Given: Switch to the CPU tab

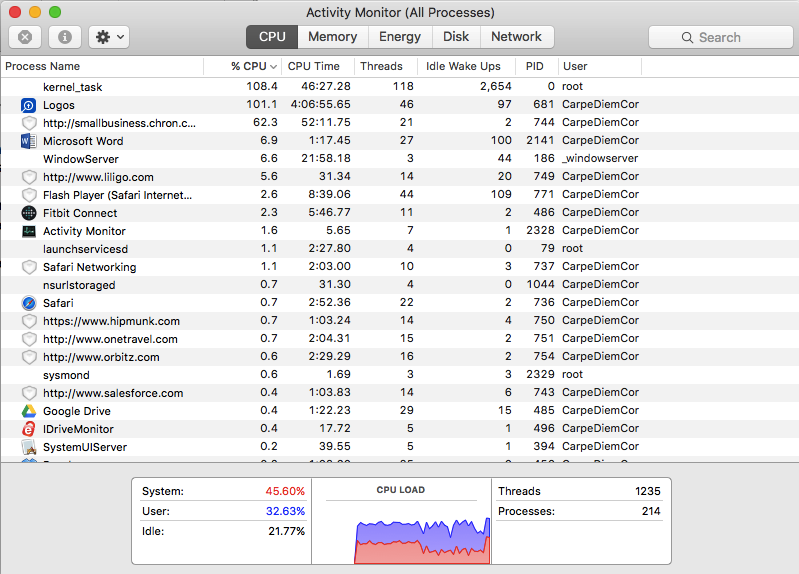Looking at the screenshot, I should [272, 37].
